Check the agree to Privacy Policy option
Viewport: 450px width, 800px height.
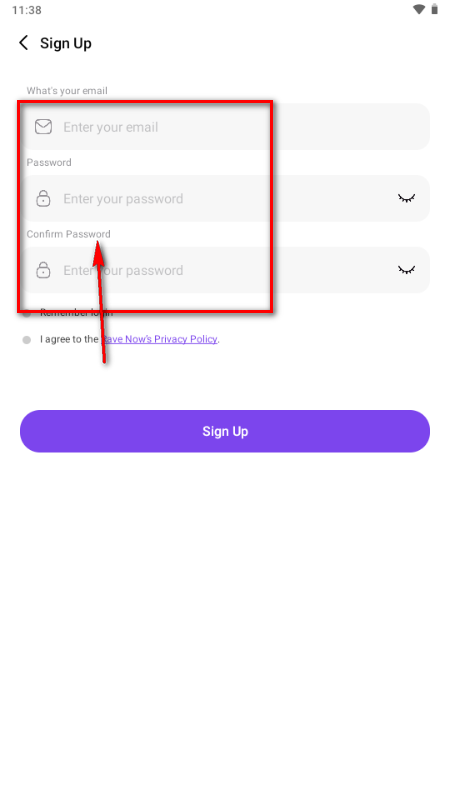click(27, 340)
